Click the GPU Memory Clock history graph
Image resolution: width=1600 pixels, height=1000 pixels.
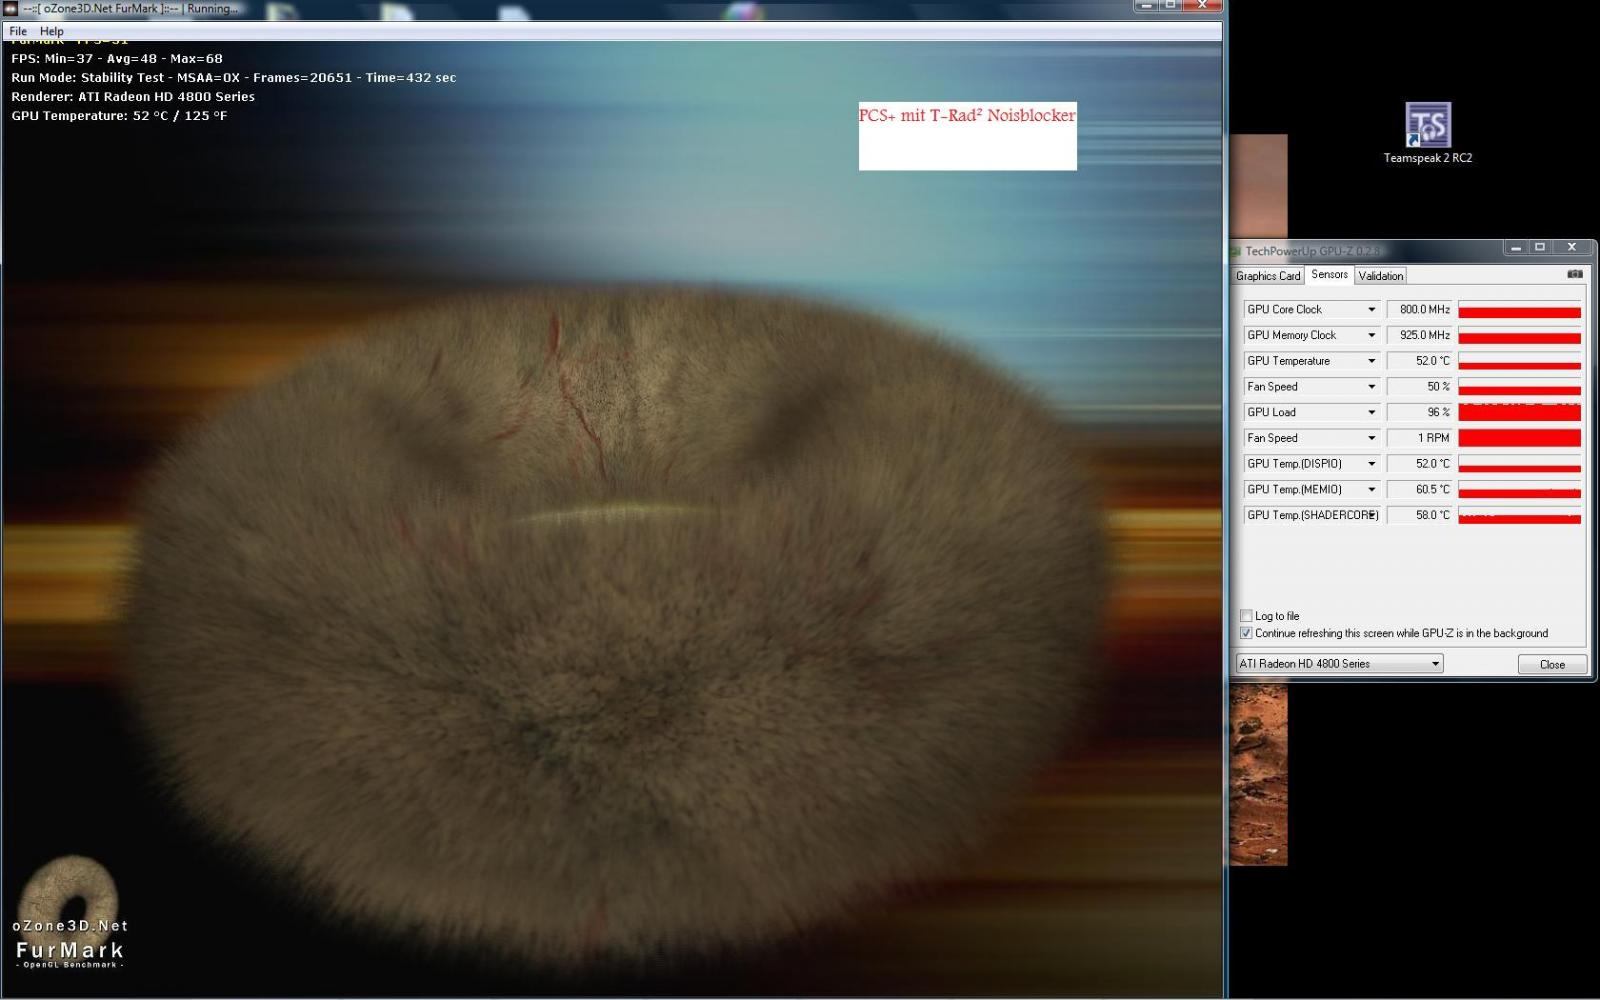tap(1519, 335)
